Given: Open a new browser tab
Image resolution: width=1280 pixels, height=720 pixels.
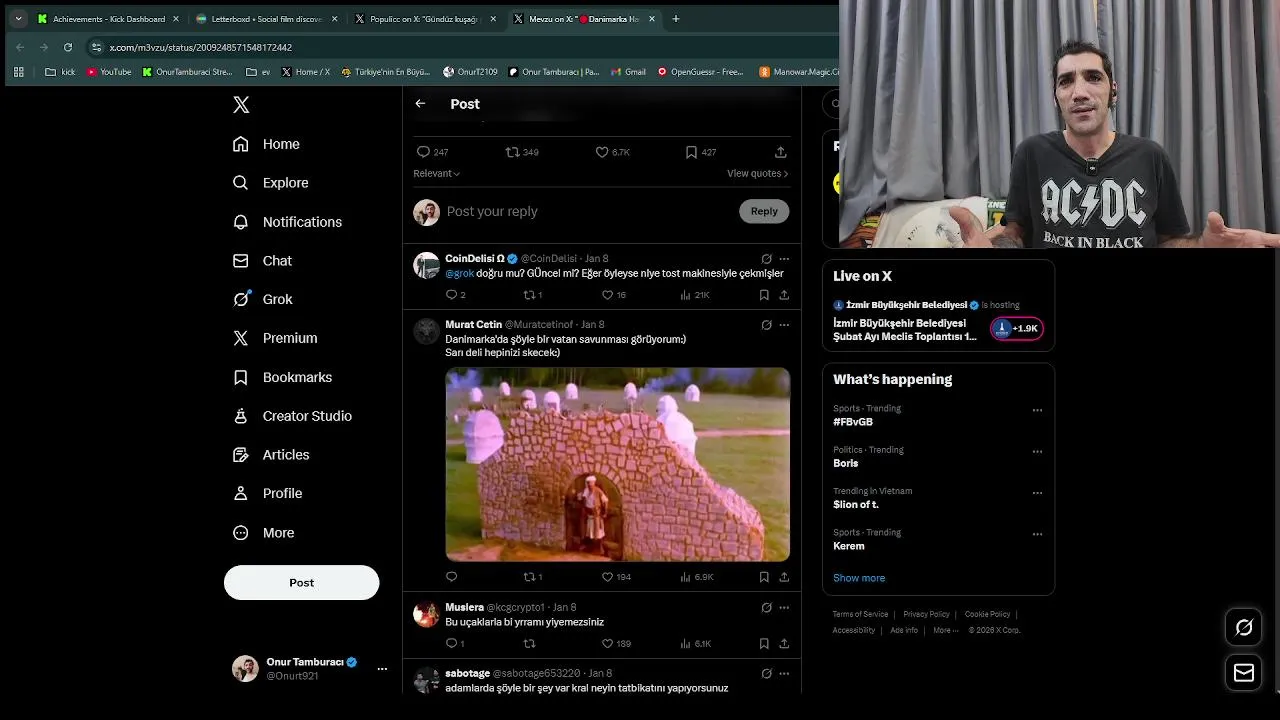Looking at the screenshot, I should (x=676, y=19).
